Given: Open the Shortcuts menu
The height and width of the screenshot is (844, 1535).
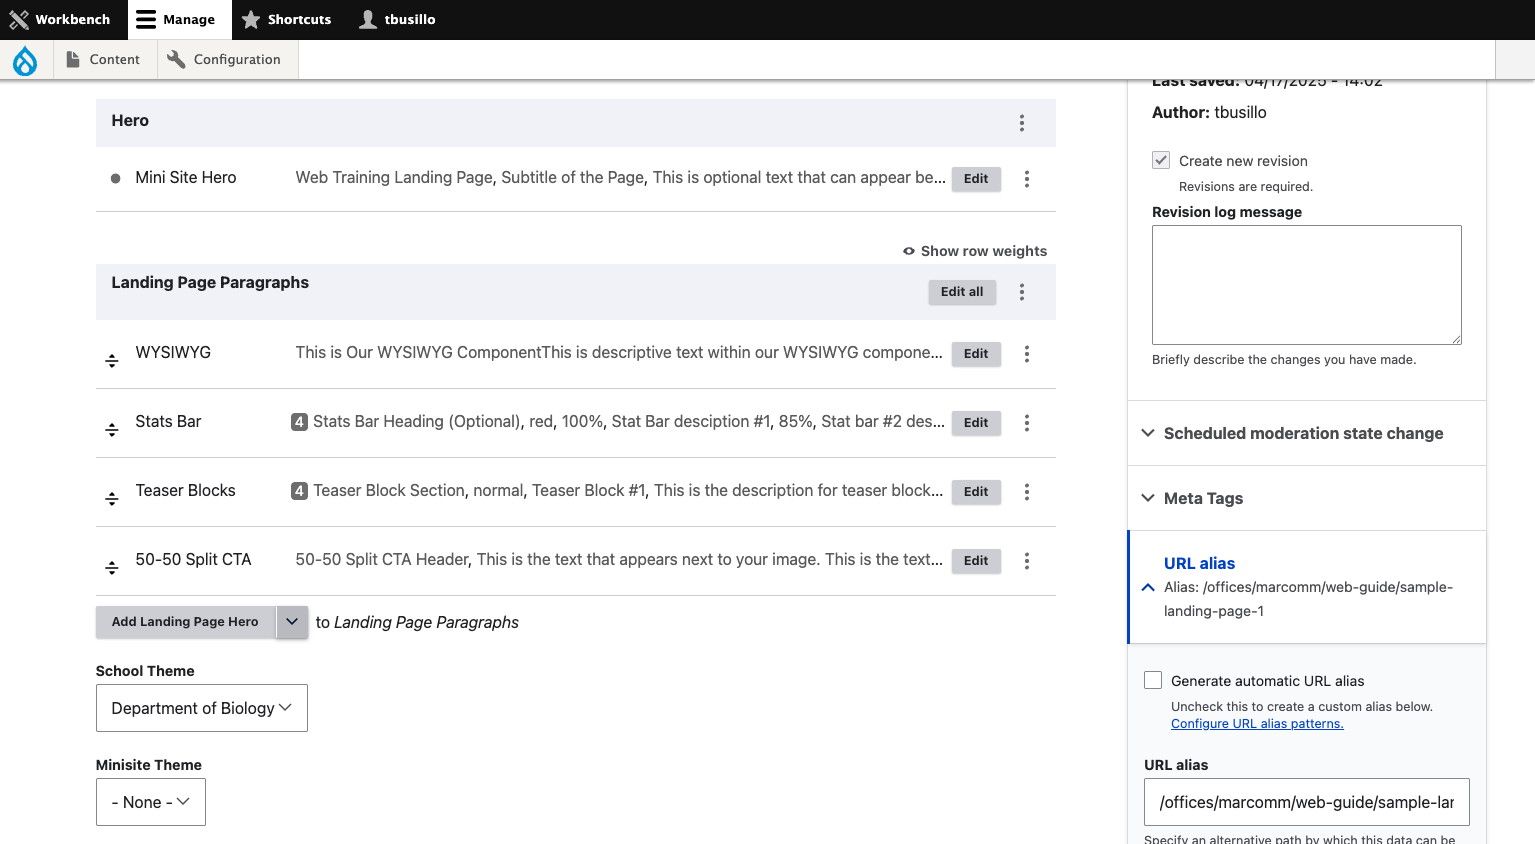Looking at the screenshot, I should (x=287, y=20).
